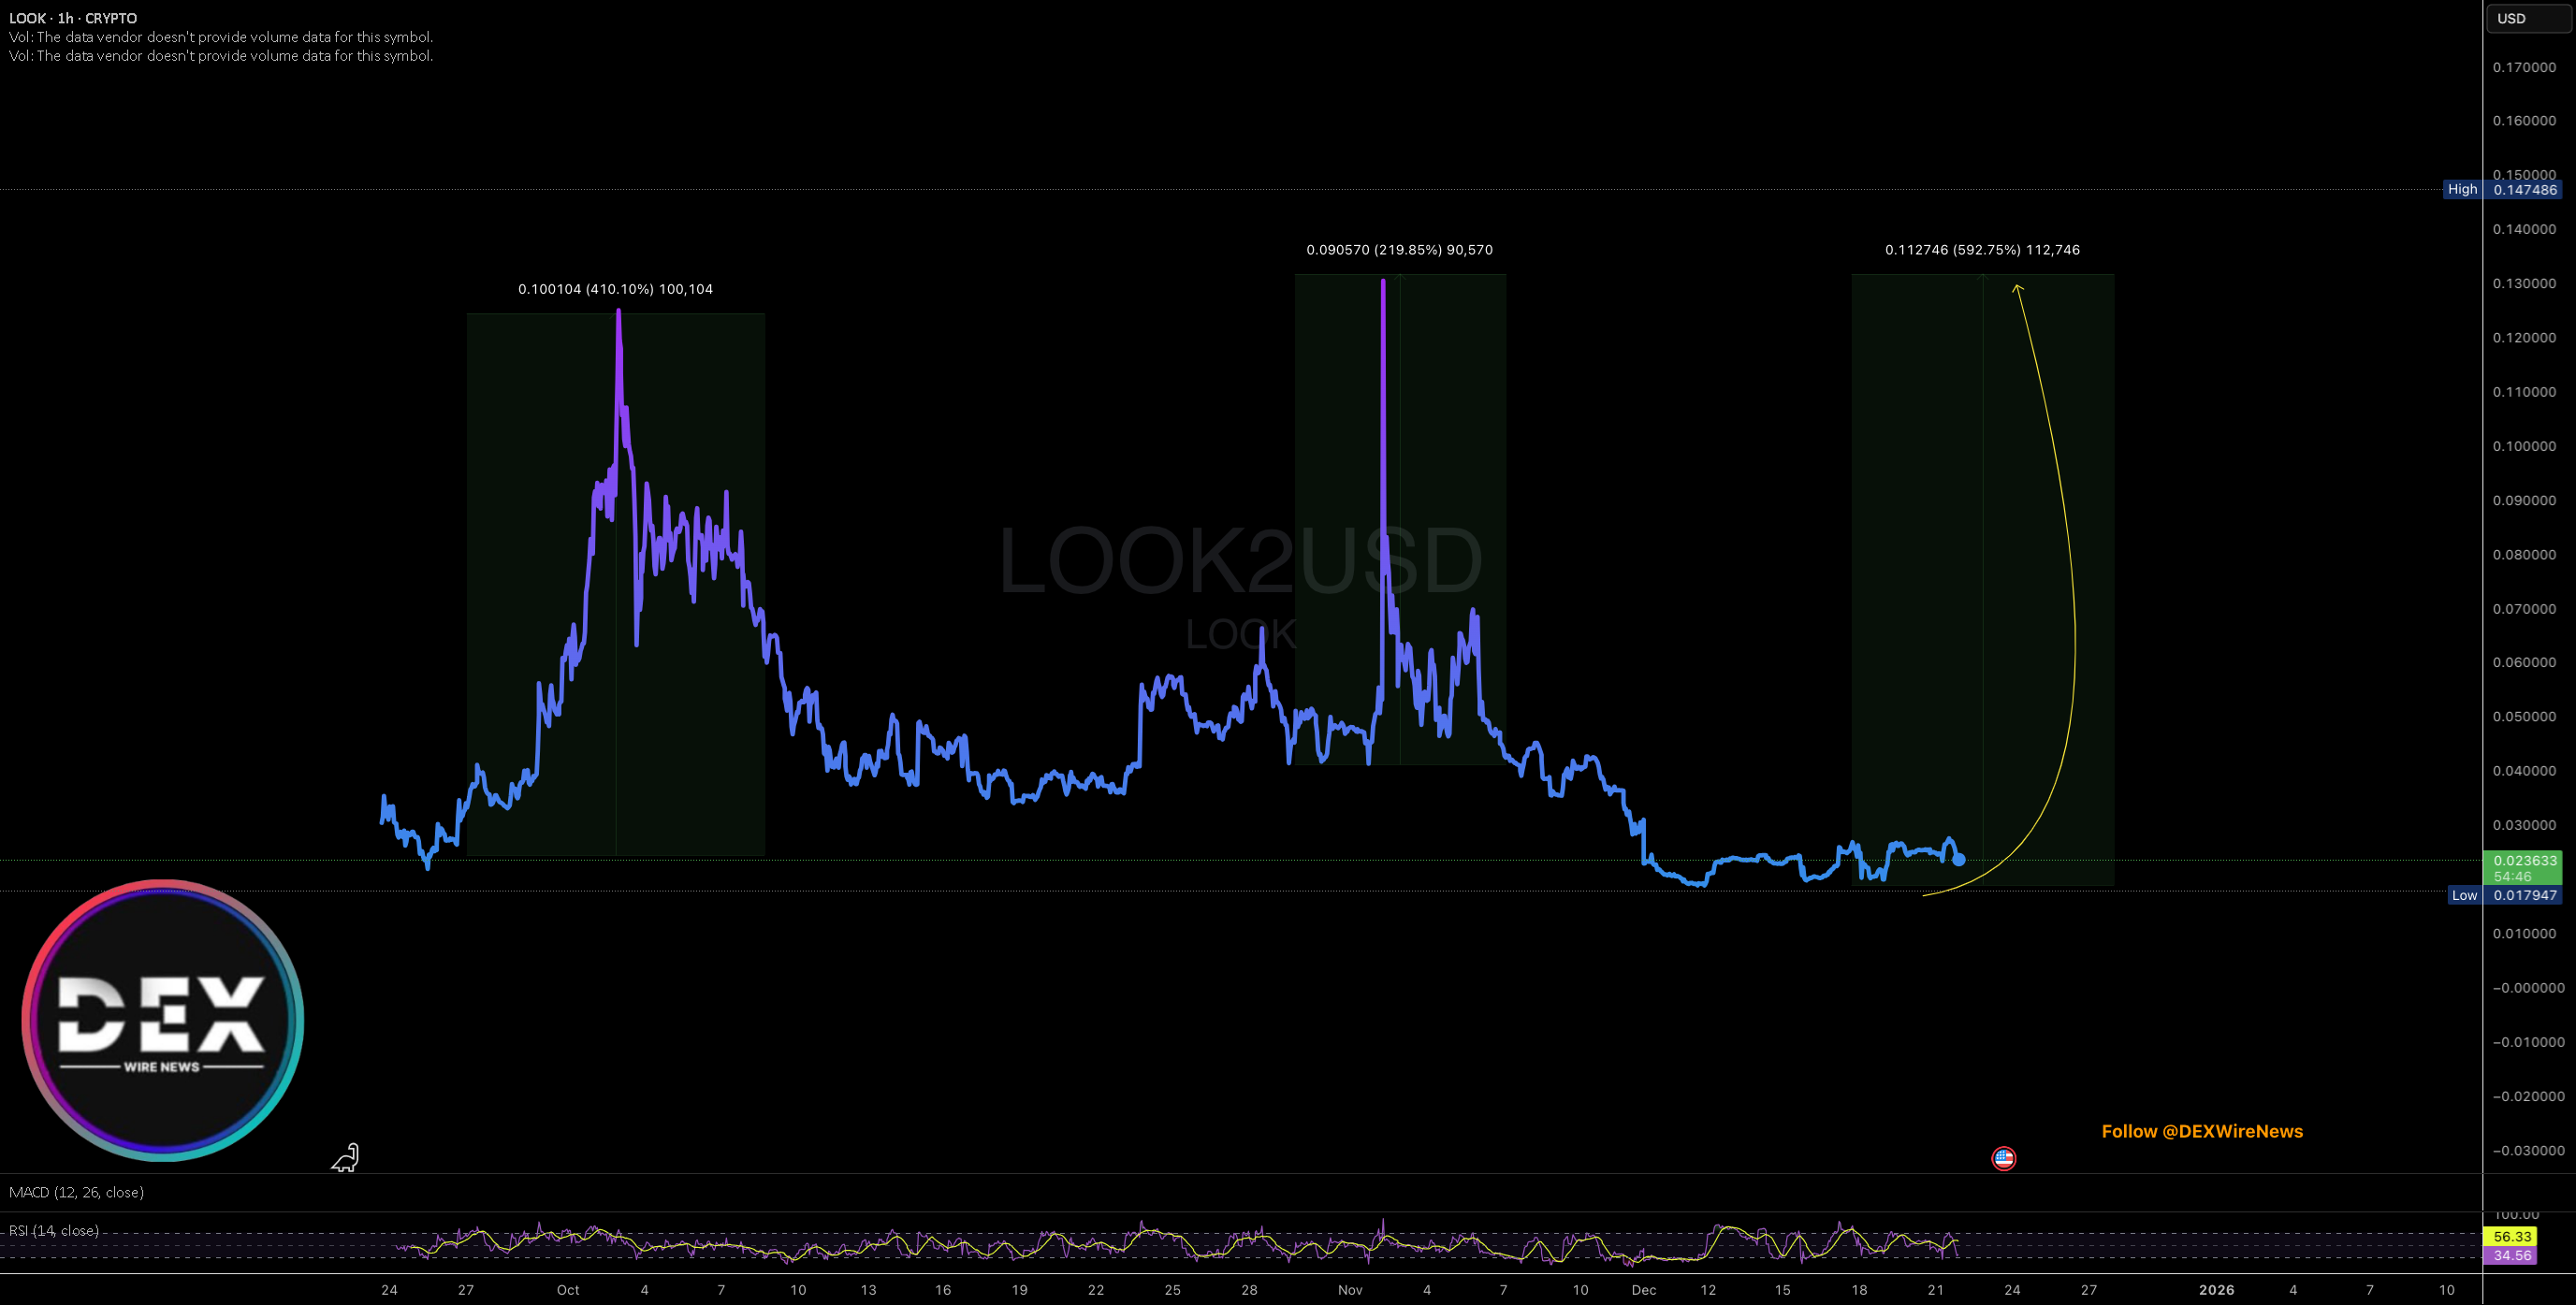Viewport: 2576px width, 1305px height.
Task: Click the Low 0.017947 price label
Action: click(2505, 895)
